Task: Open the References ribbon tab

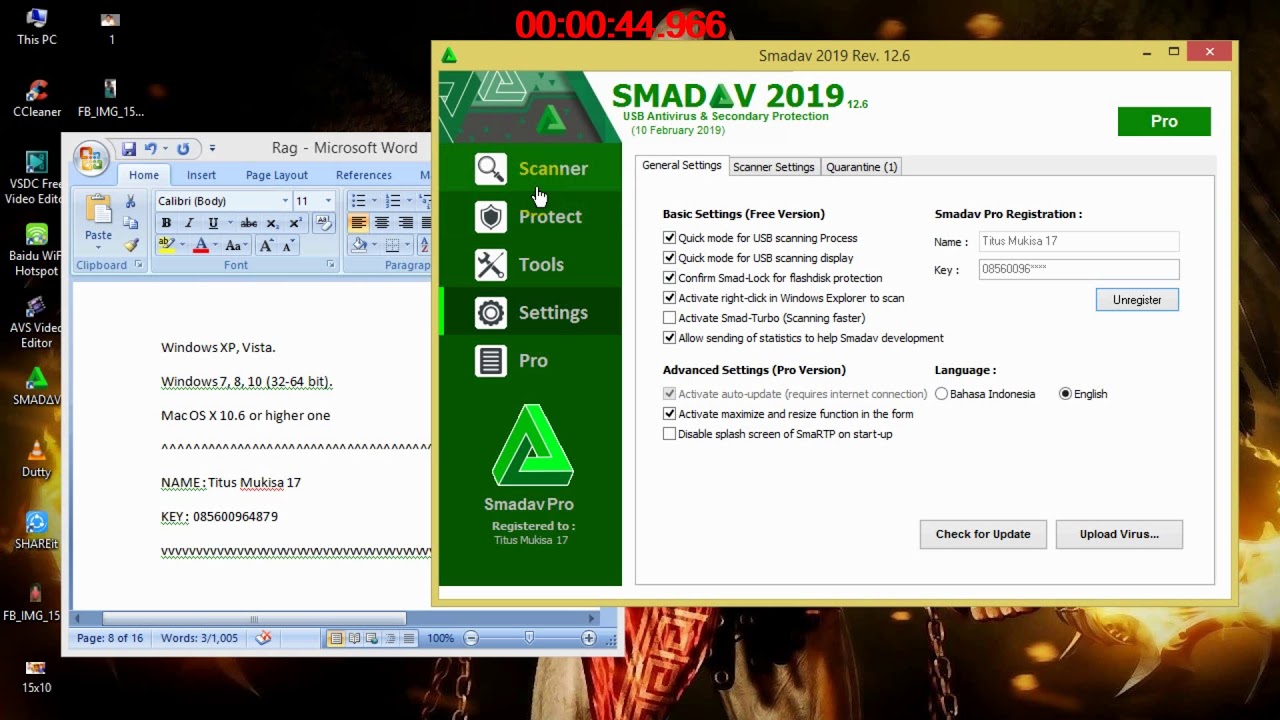Action: (x=364, y=175)
